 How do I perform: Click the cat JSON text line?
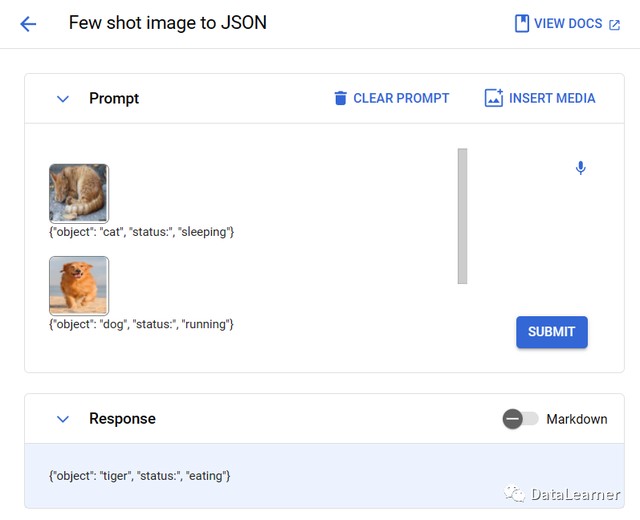click(141, 232)
